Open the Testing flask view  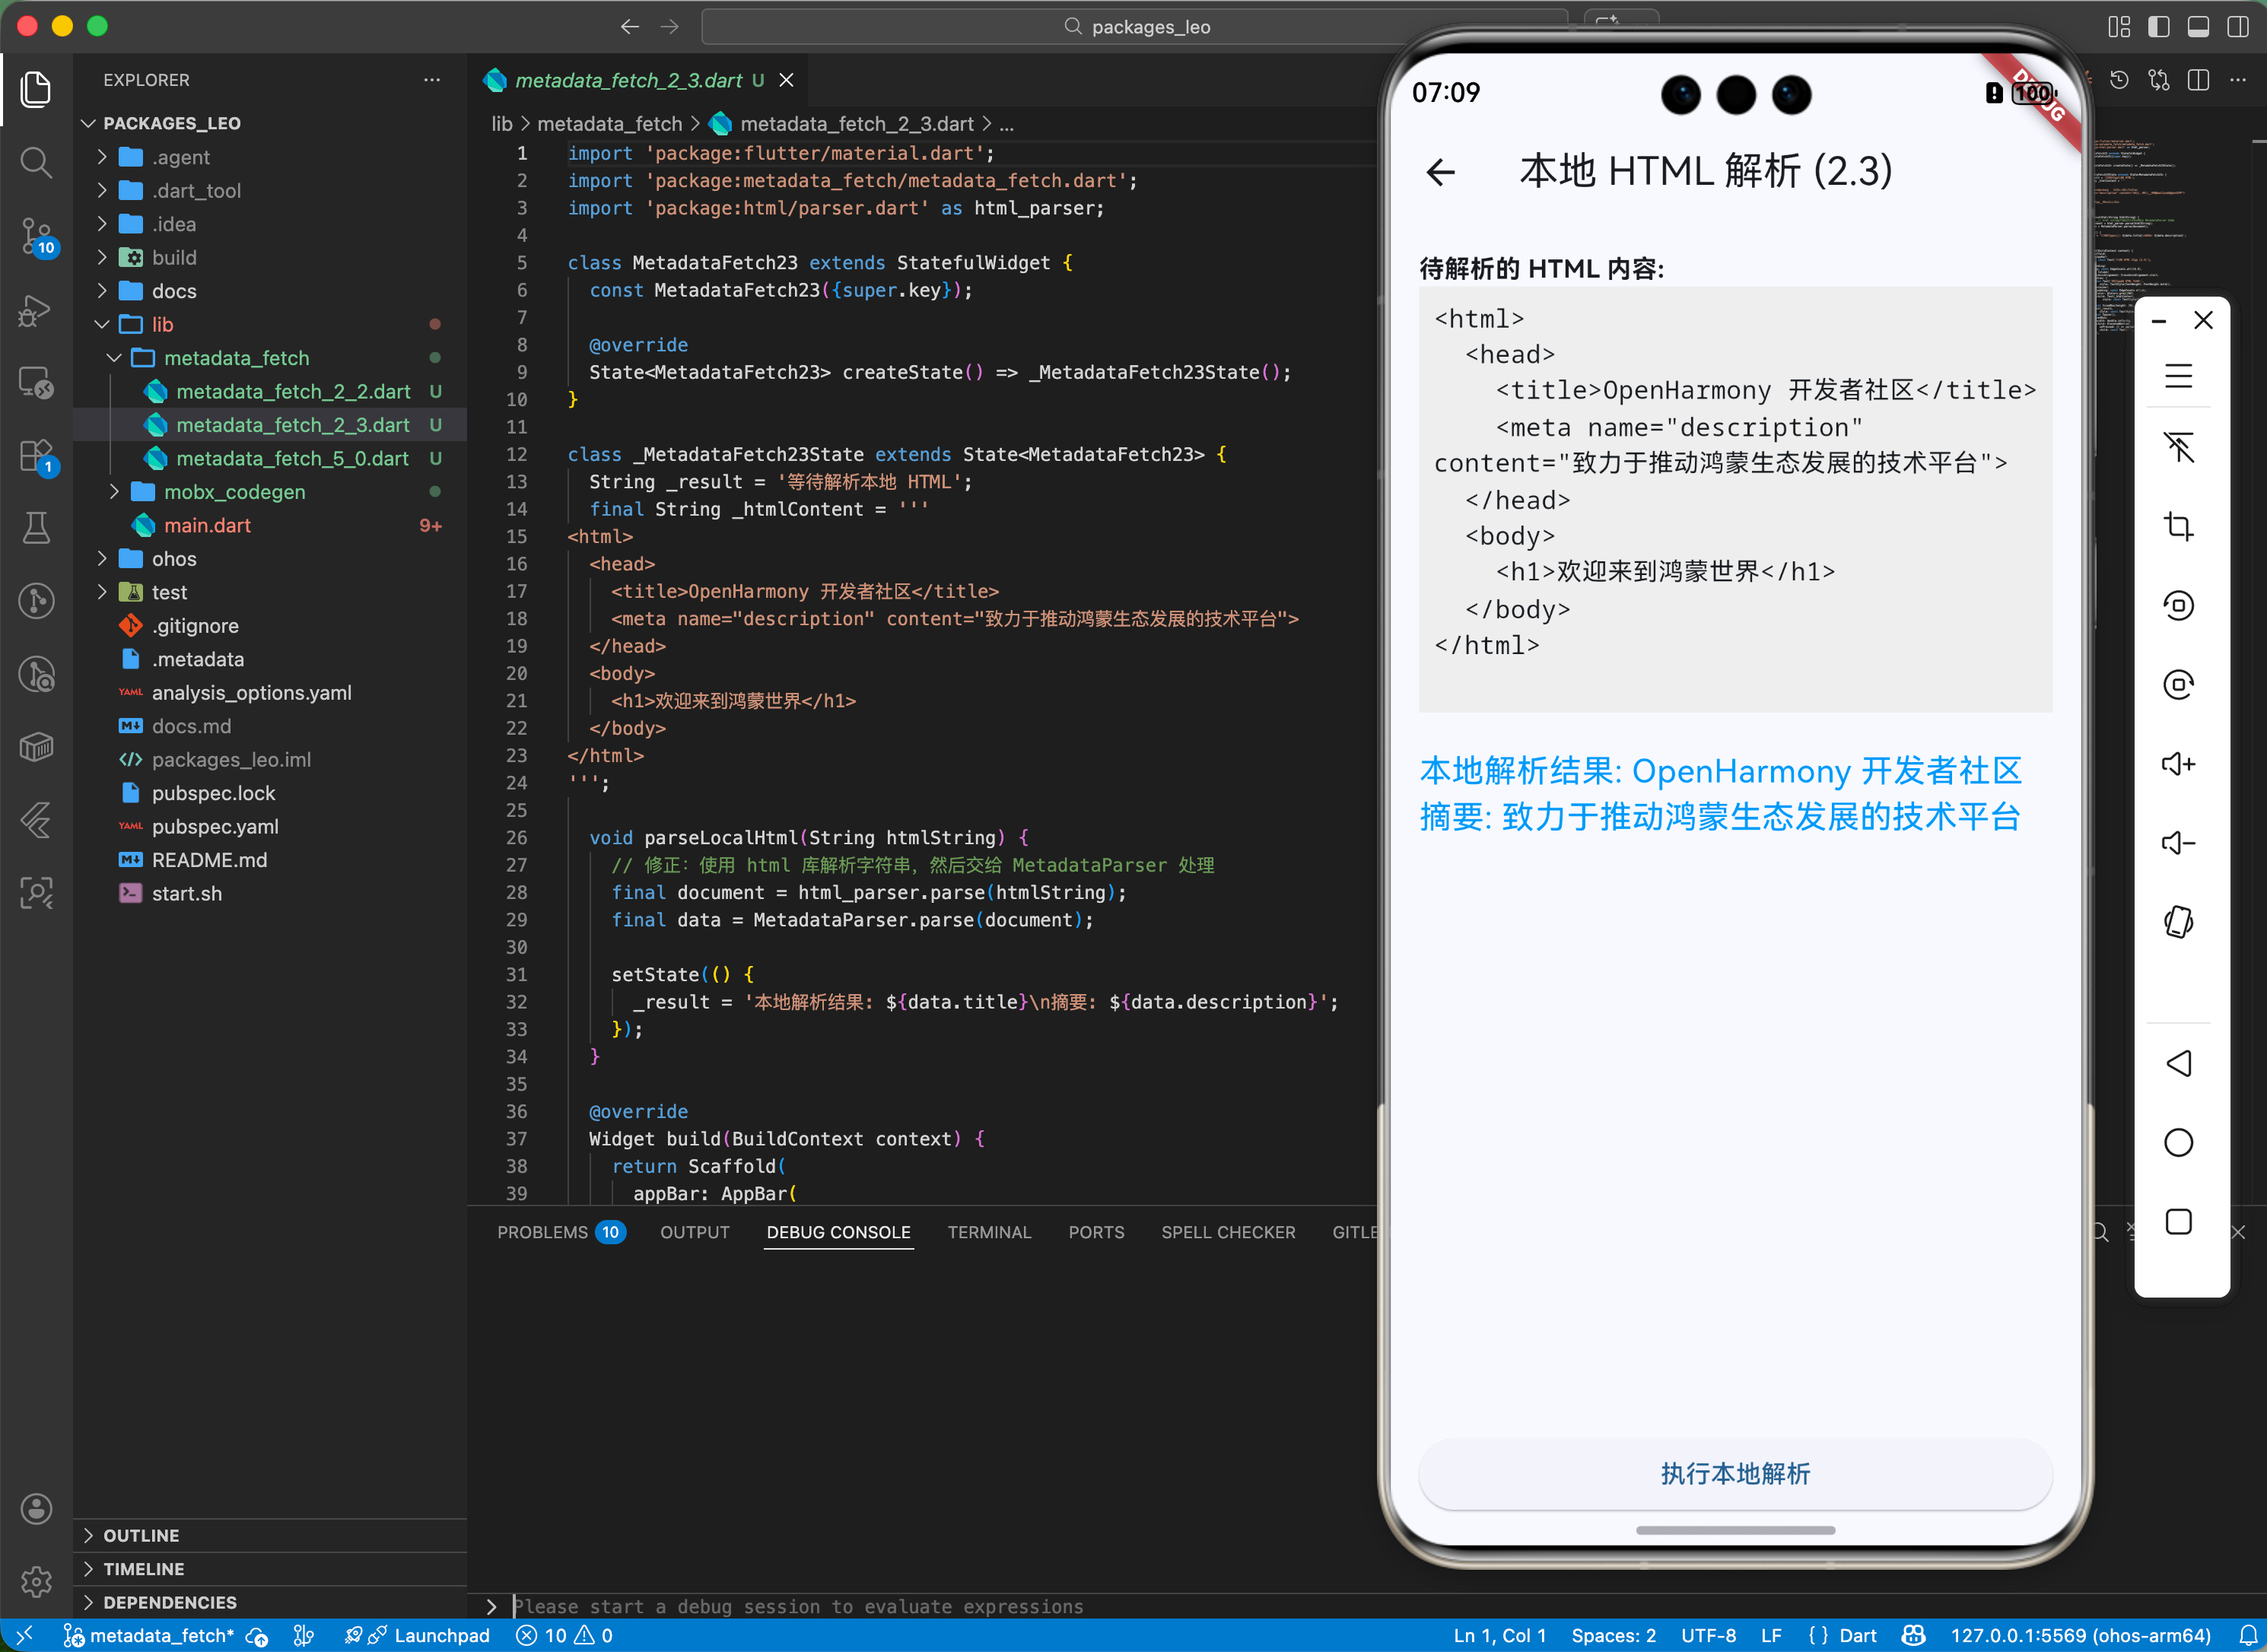point(36,527)
